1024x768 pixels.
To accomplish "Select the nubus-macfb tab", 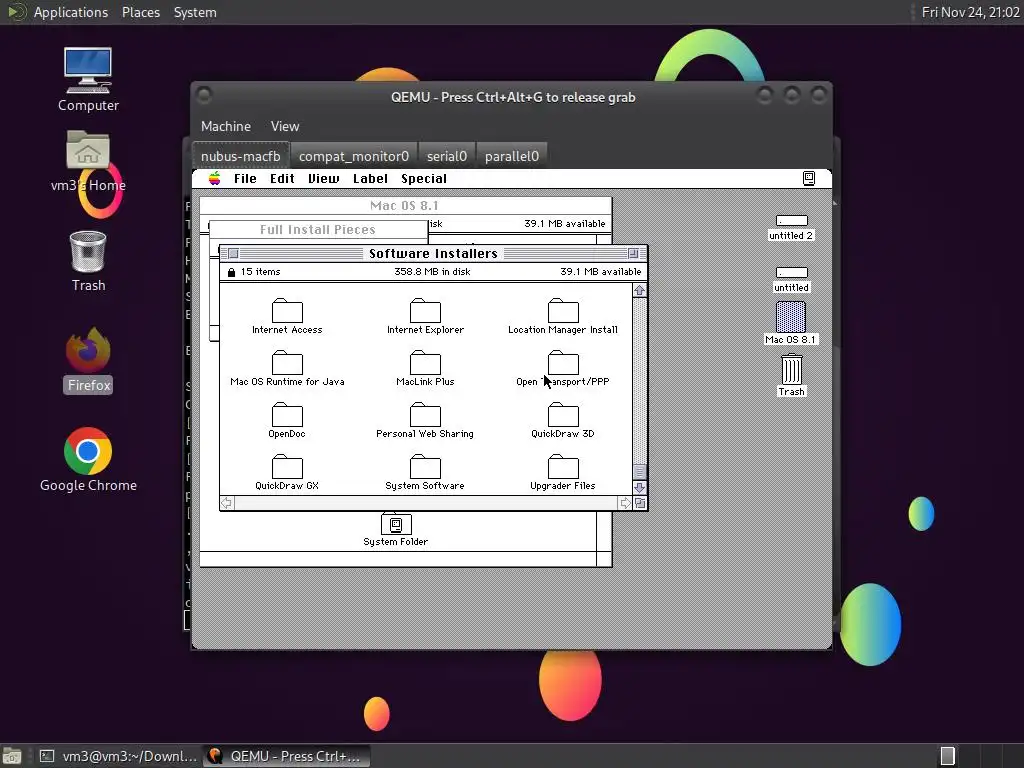I will point(240,156).
